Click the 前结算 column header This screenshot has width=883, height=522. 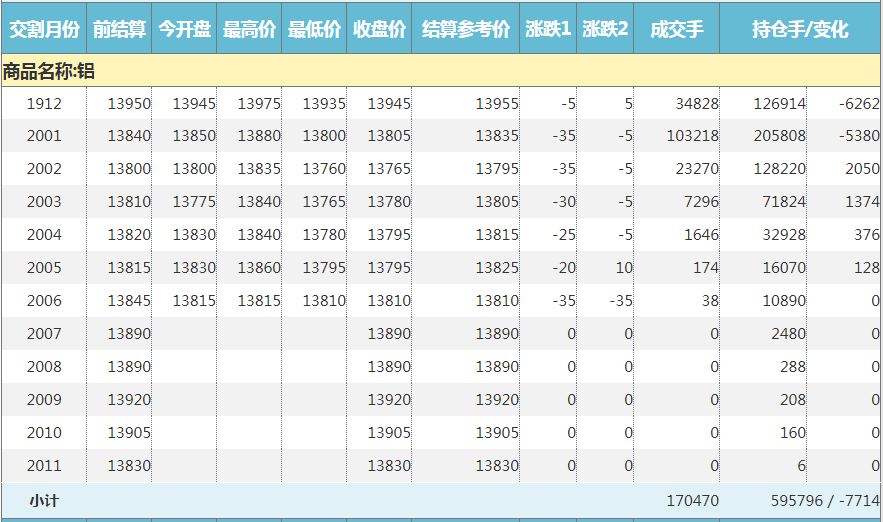119,29
